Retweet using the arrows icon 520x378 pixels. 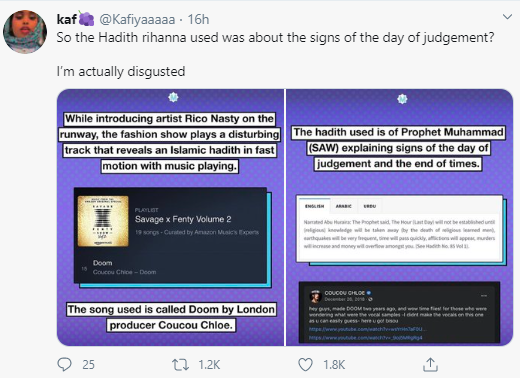[180, 365]
